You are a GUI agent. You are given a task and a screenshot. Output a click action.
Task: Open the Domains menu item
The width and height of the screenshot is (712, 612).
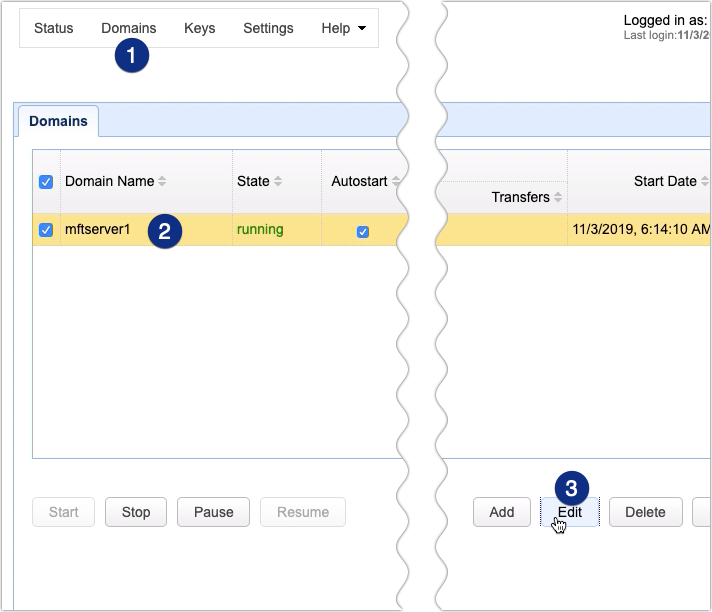128,28
